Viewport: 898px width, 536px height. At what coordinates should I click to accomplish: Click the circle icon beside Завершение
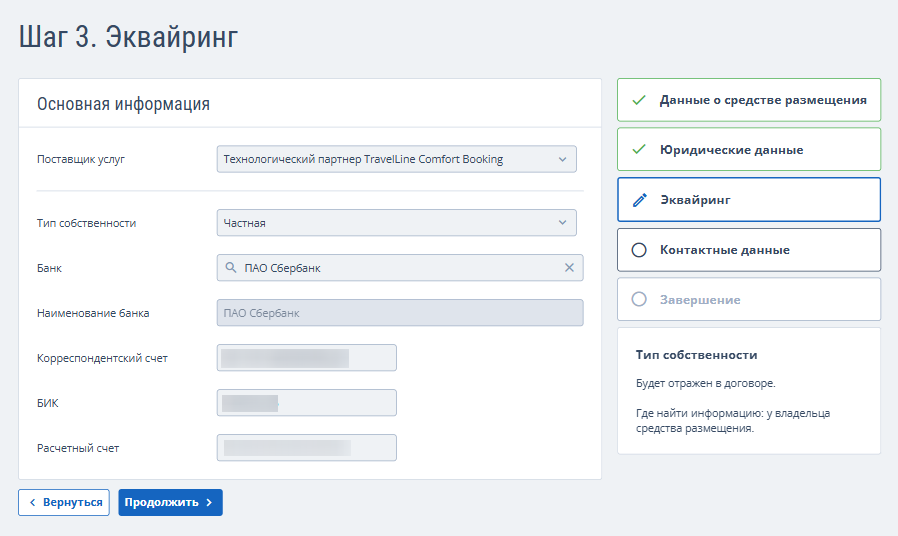pyautogui.click(x=640, y=300)
